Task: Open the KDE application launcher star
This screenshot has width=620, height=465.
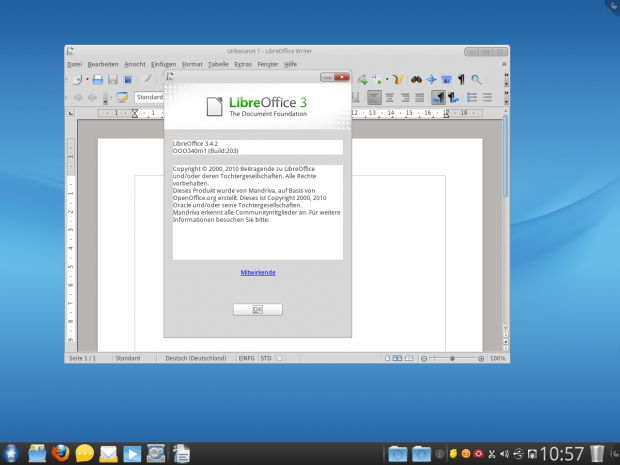Action: click(x=11, y=454)
